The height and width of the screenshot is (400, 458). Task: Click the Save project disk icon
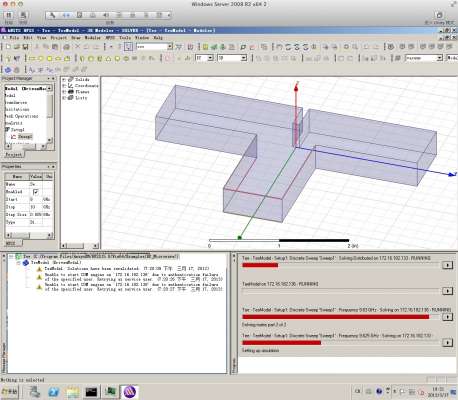[x=25, y=47]
